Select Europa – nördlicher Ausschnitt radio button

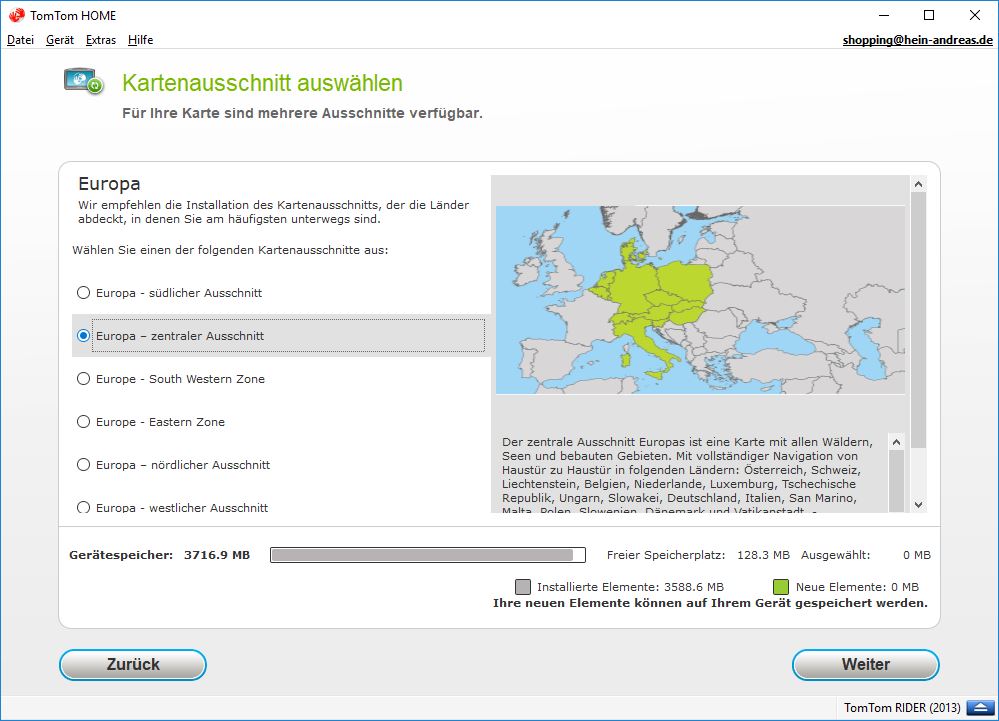[84, 465]
